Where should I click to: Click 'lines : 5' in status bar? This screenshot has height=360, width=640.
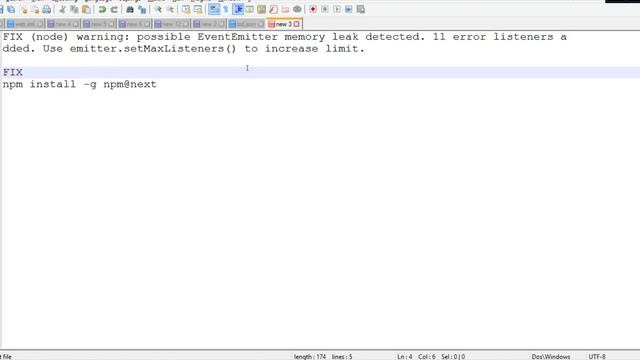pos(342,356)
